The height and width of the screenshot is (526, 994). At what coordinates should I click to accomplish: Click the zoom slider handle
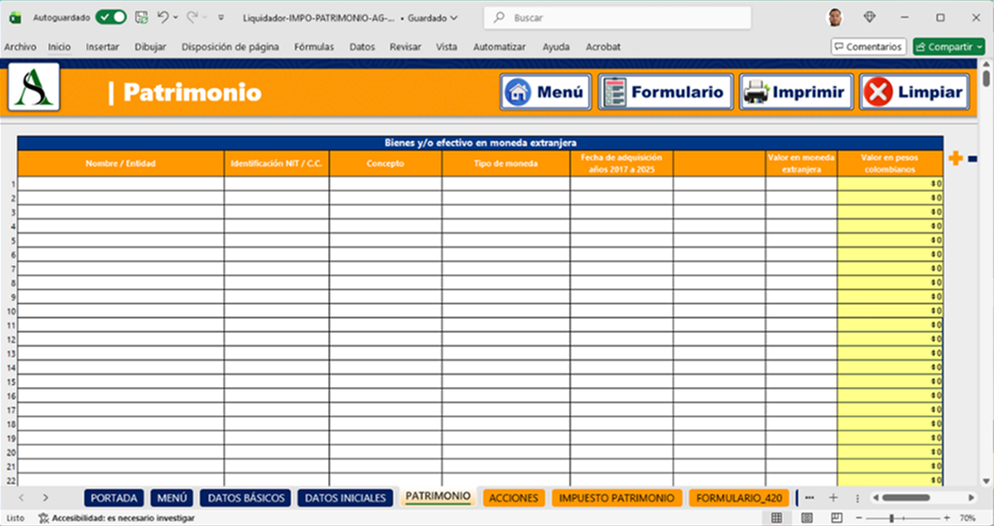891,518
